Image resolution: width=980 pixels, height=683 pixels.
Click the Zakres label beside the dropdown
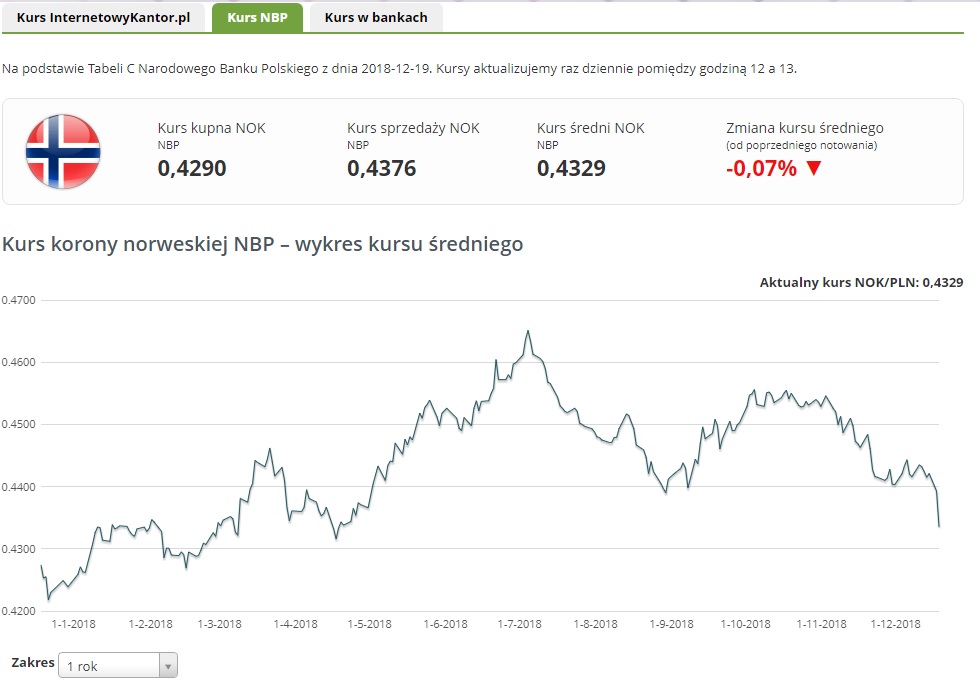tap(32, 663)
